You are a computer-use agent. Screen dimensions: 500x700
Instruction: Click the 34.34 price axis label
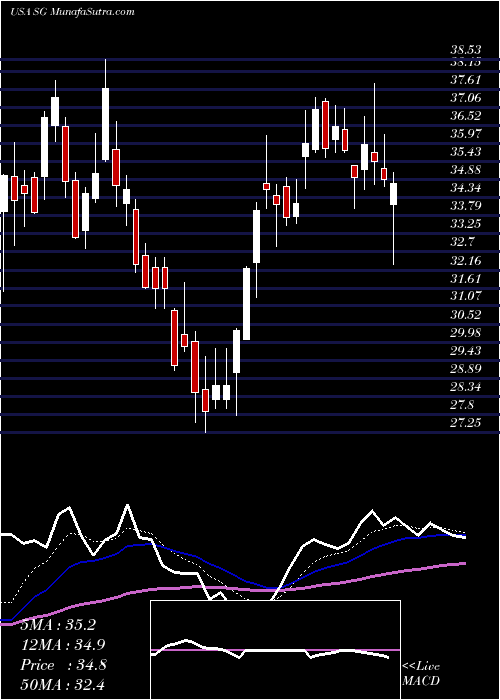pyautogui.click(x=466, y=188)
